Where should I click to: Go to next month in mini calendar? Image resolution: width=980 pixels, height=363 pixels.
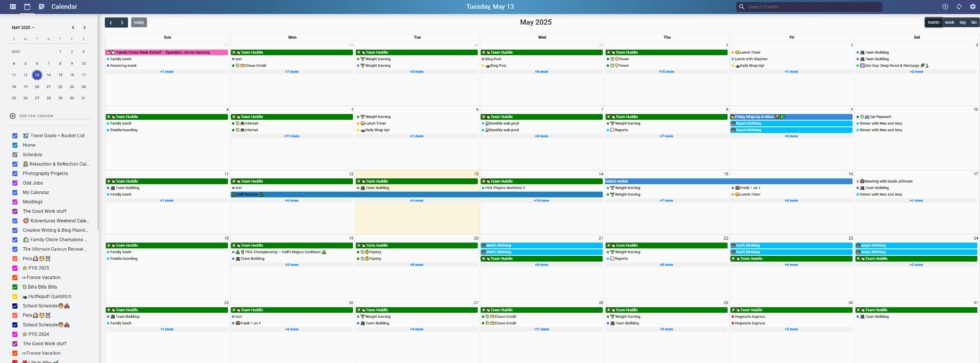tap(84, 27)
